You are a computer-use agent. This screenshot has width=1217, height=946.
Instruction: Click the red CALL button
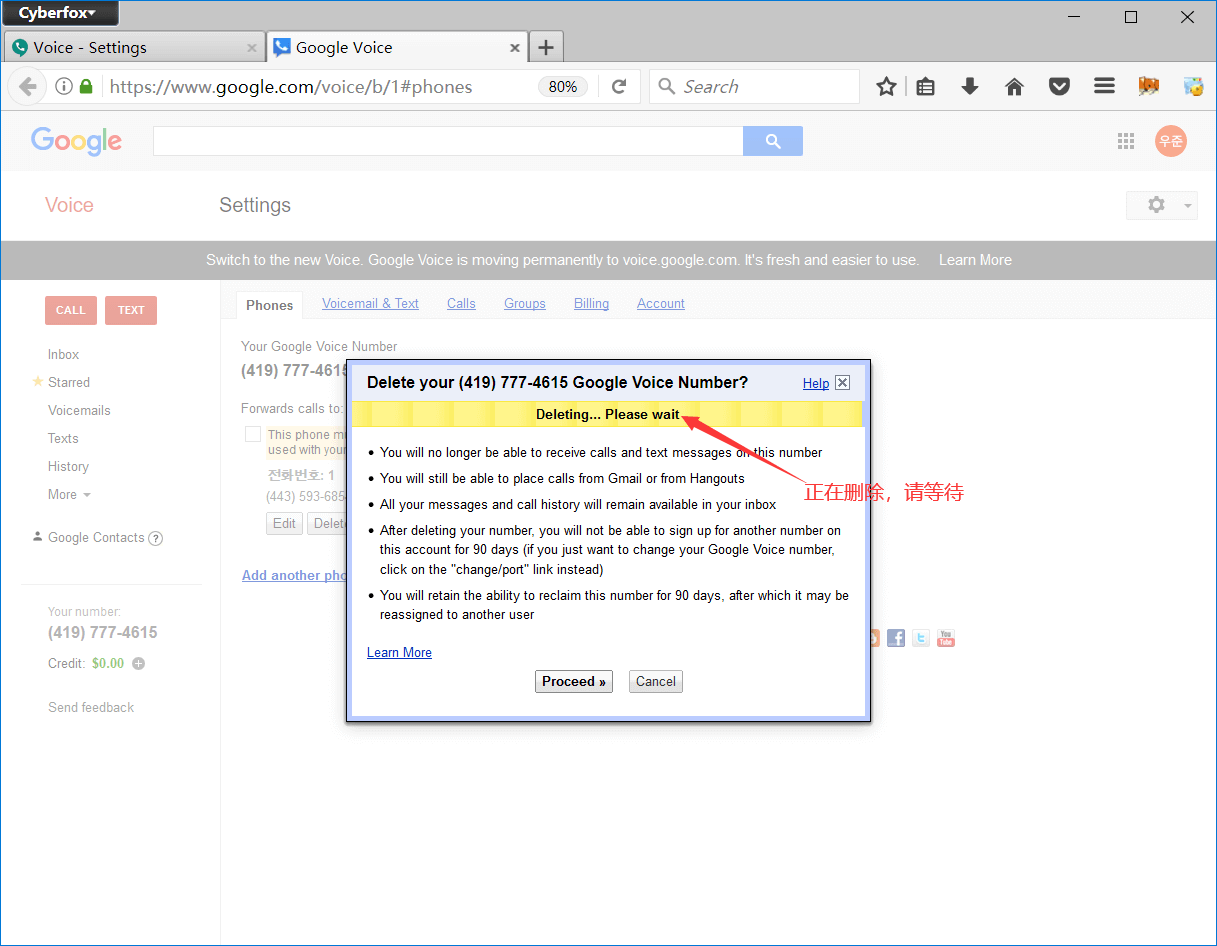(x=71, y=310)
